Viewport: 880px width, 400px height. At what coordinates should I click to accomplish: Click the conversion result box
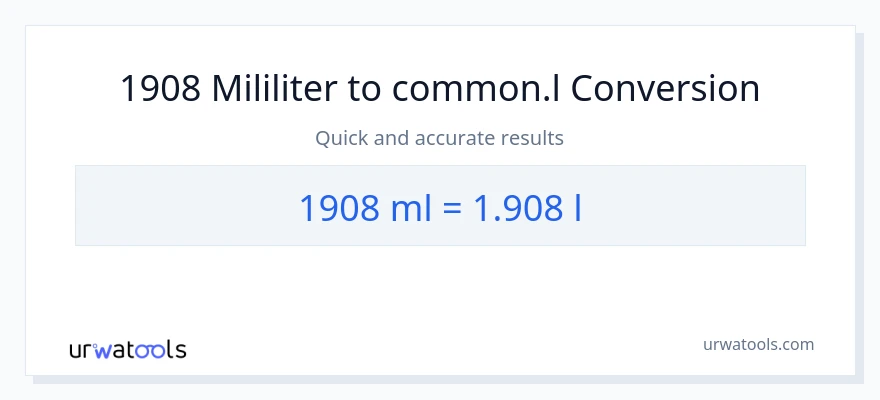(440, 206)
